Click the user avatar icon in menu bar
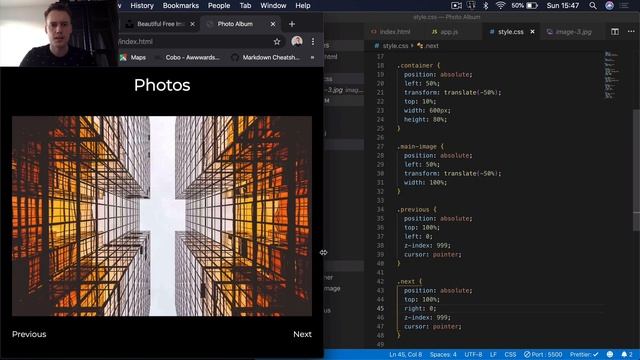 pyautogui.click(x=609, y=5)
